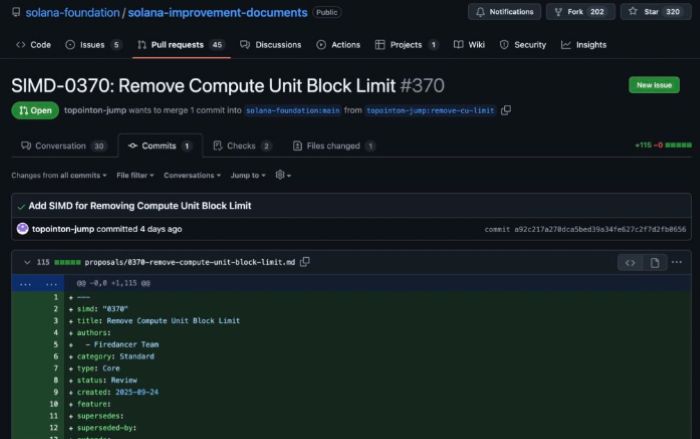Open the Files changed tab

(x=333, y=146)
